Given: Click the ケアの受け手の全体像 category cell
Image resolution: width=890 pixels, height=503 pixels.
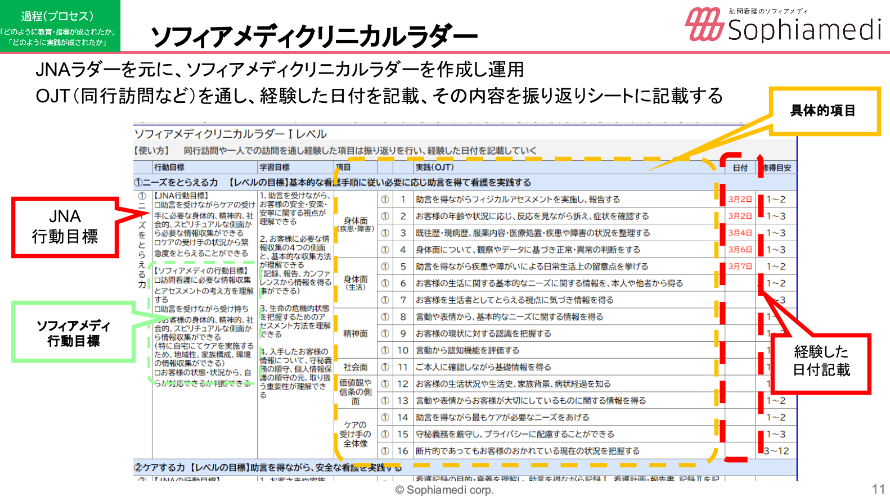Looking at the screenshot, I should pos(355,434).
